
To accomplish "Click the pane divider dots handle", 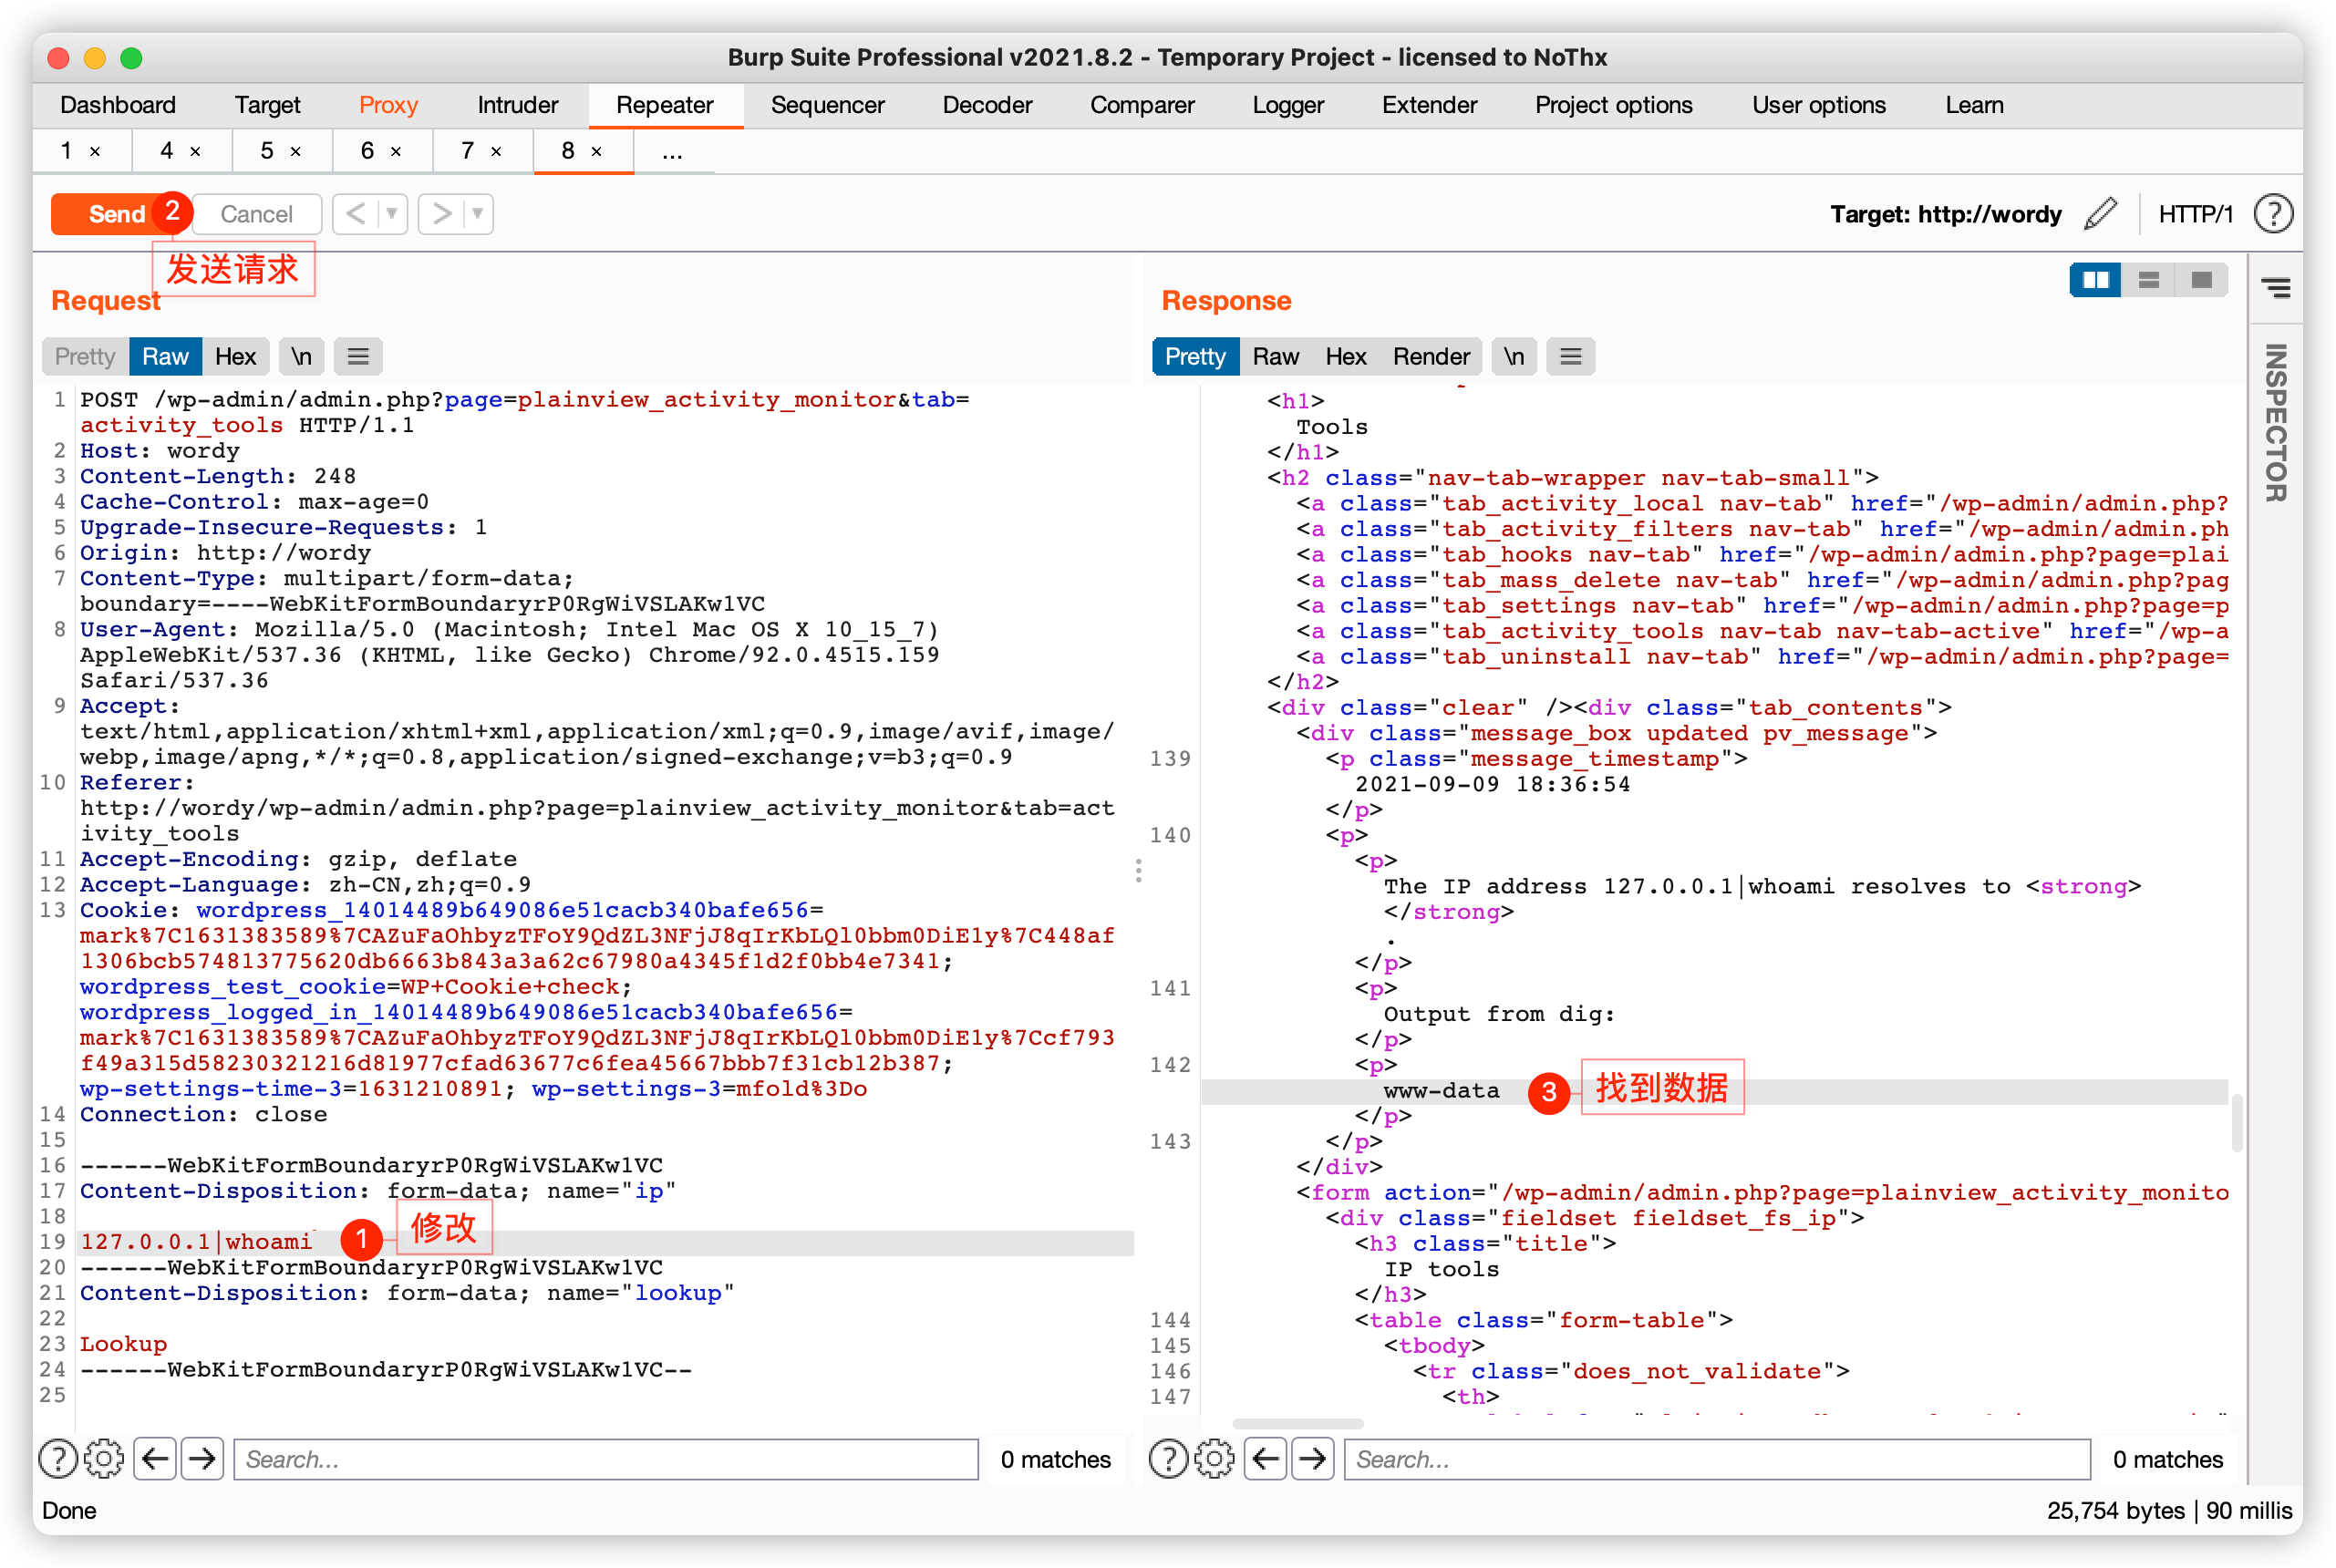I will 1138,870.
